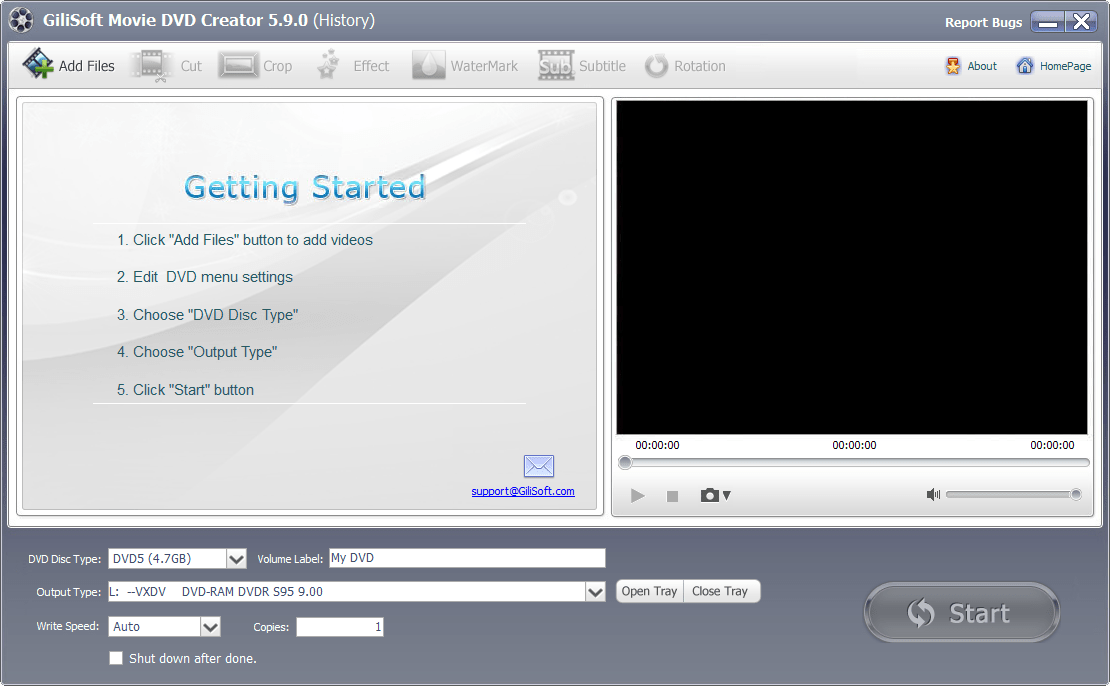Open the About dialog
Screen dimensions: 1110x686
[x=971, y=66]
